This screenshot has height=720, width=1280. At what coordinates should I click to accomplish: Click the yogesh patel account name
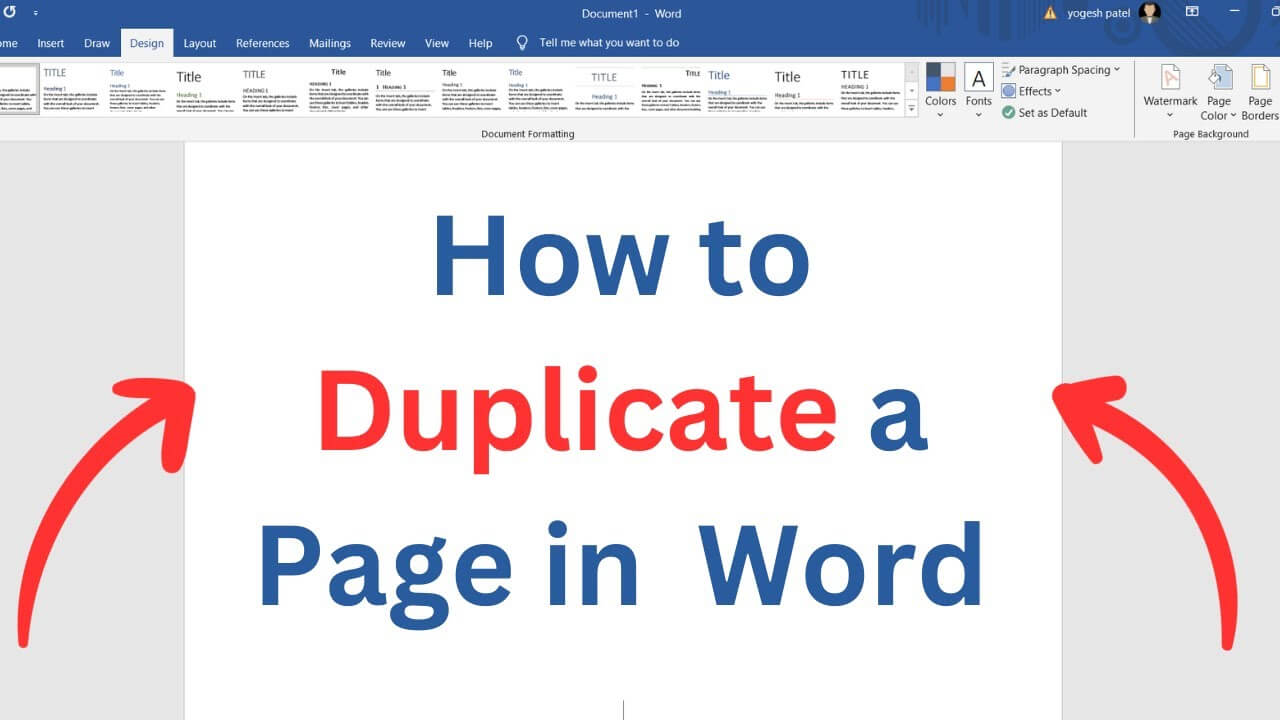point(1100,13)
